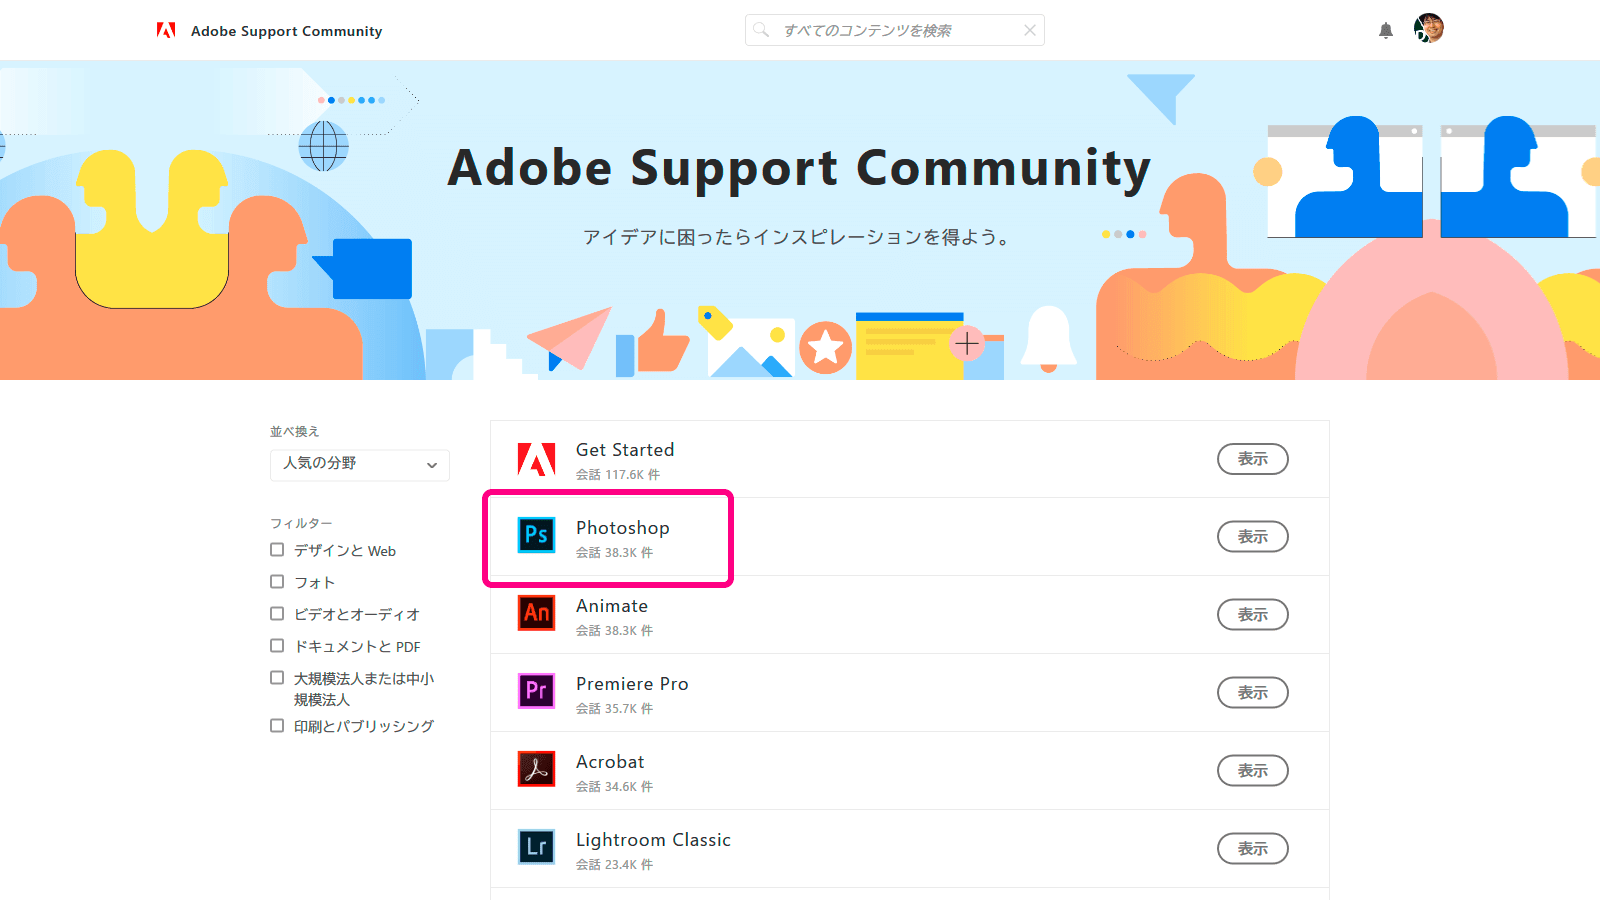
Task: Click the Adobe logo in header
Action: click(166, 30)
